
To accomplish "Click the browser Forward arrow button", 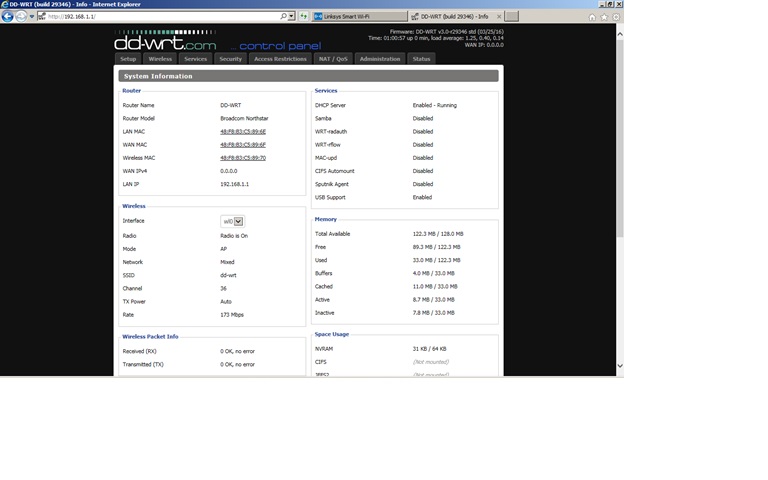I will tap(21, 17).
